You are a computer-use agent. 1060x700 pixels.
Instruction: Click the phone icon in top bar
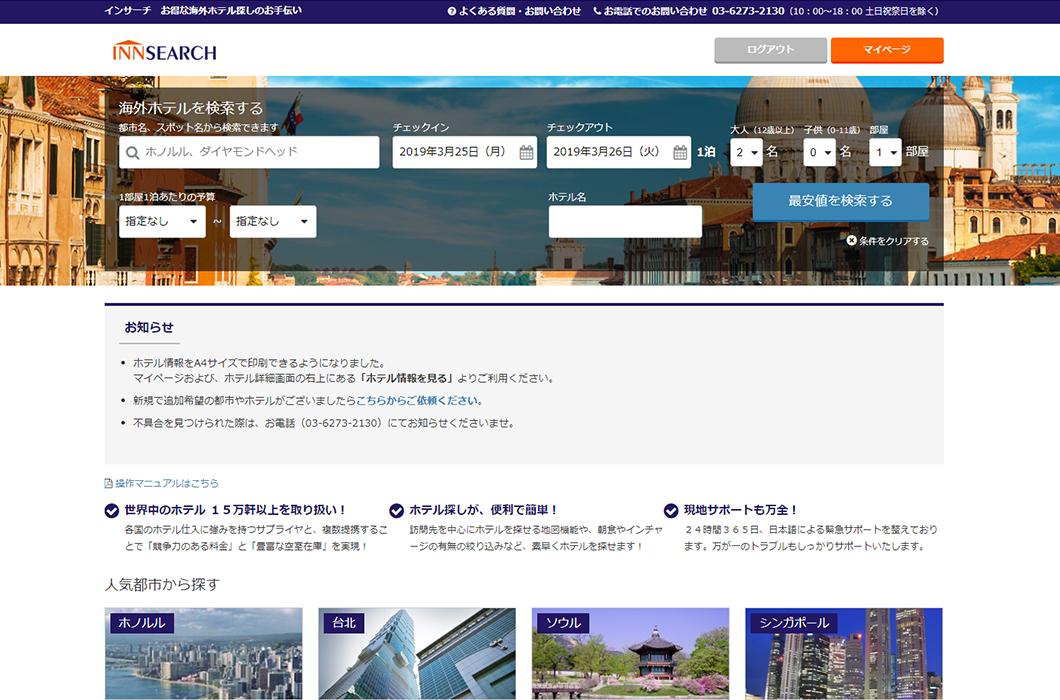tap(597, 11)
